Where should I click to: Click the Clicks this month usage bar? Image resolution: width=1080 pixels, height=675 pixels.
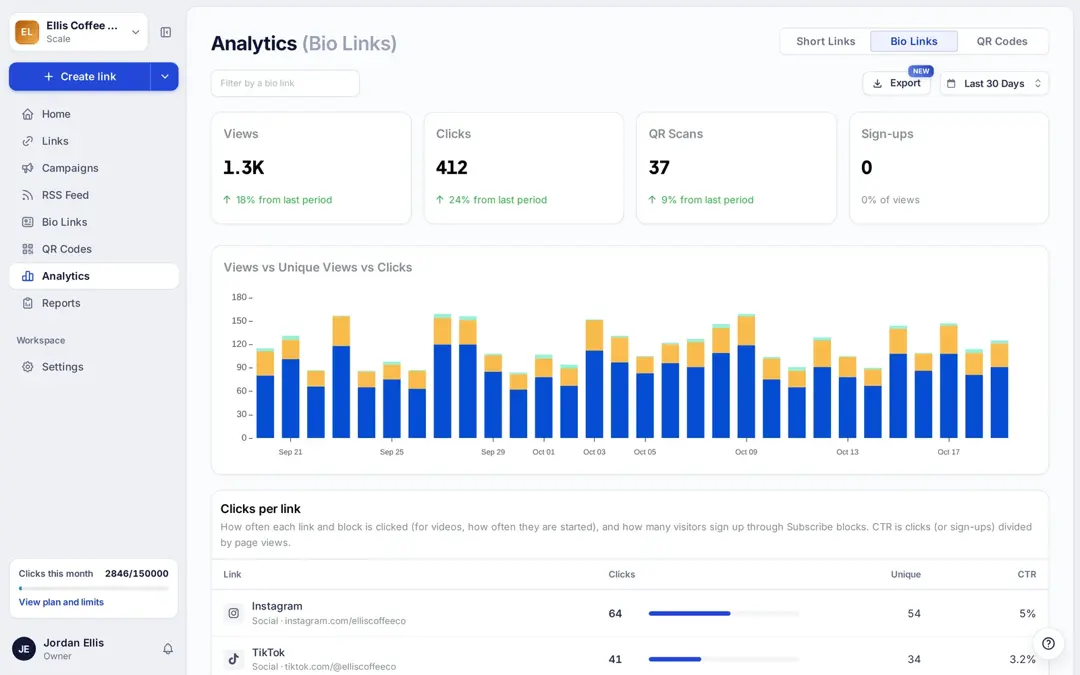(x=94, y=588)
